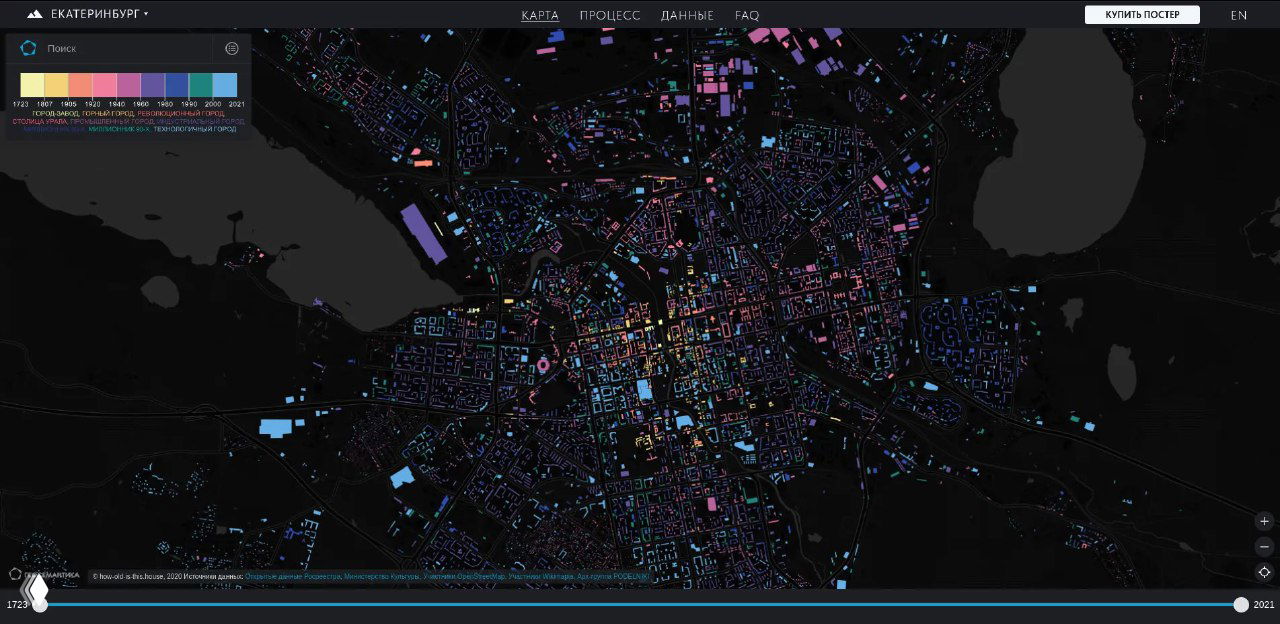
Task: Click the mountain logo next to ЕКАТЕРИНБУРГ
Action: tap(35, 15)
